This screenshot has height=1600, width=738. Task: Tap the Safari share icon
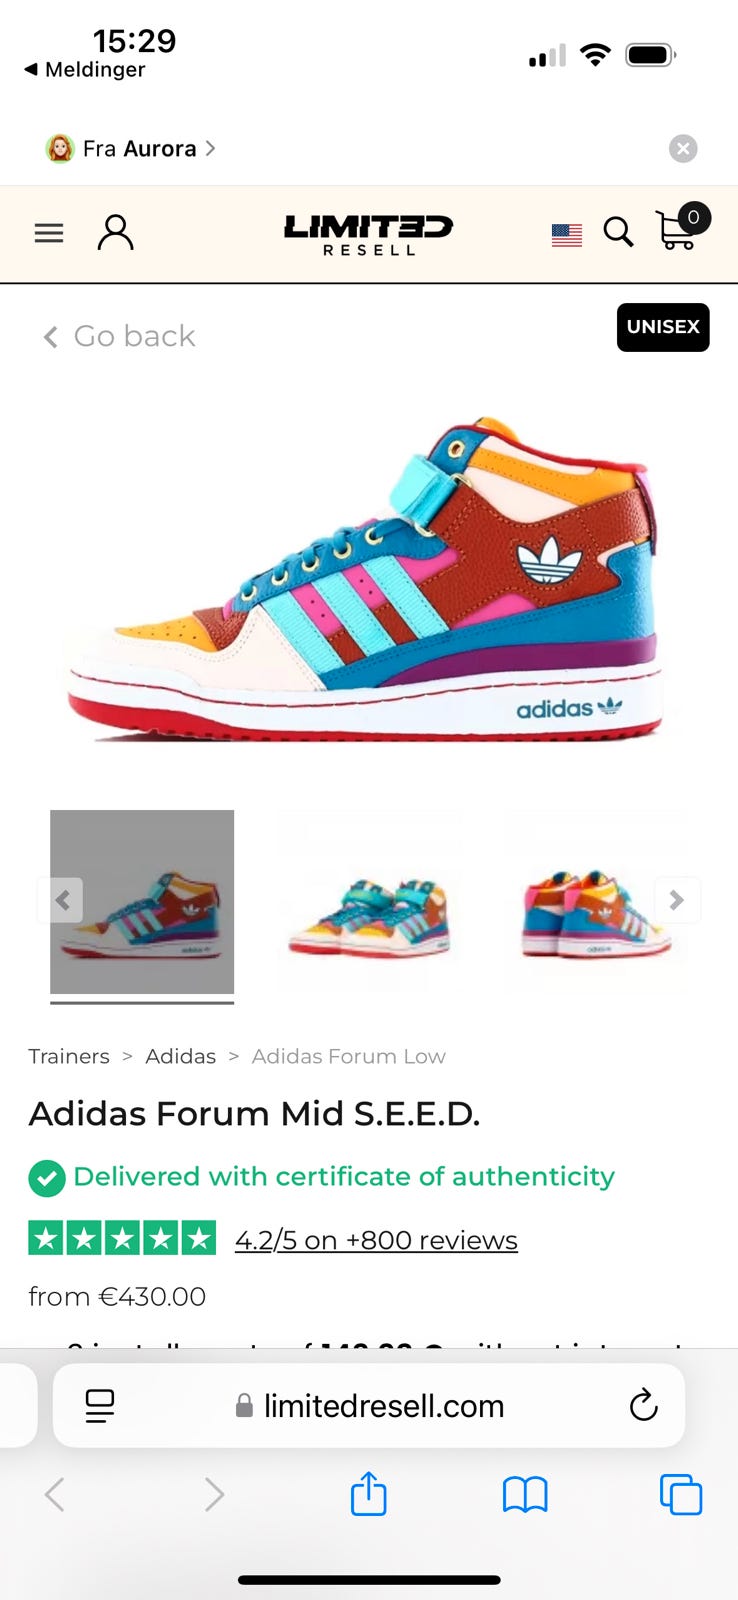click(x=368, y=1493)
